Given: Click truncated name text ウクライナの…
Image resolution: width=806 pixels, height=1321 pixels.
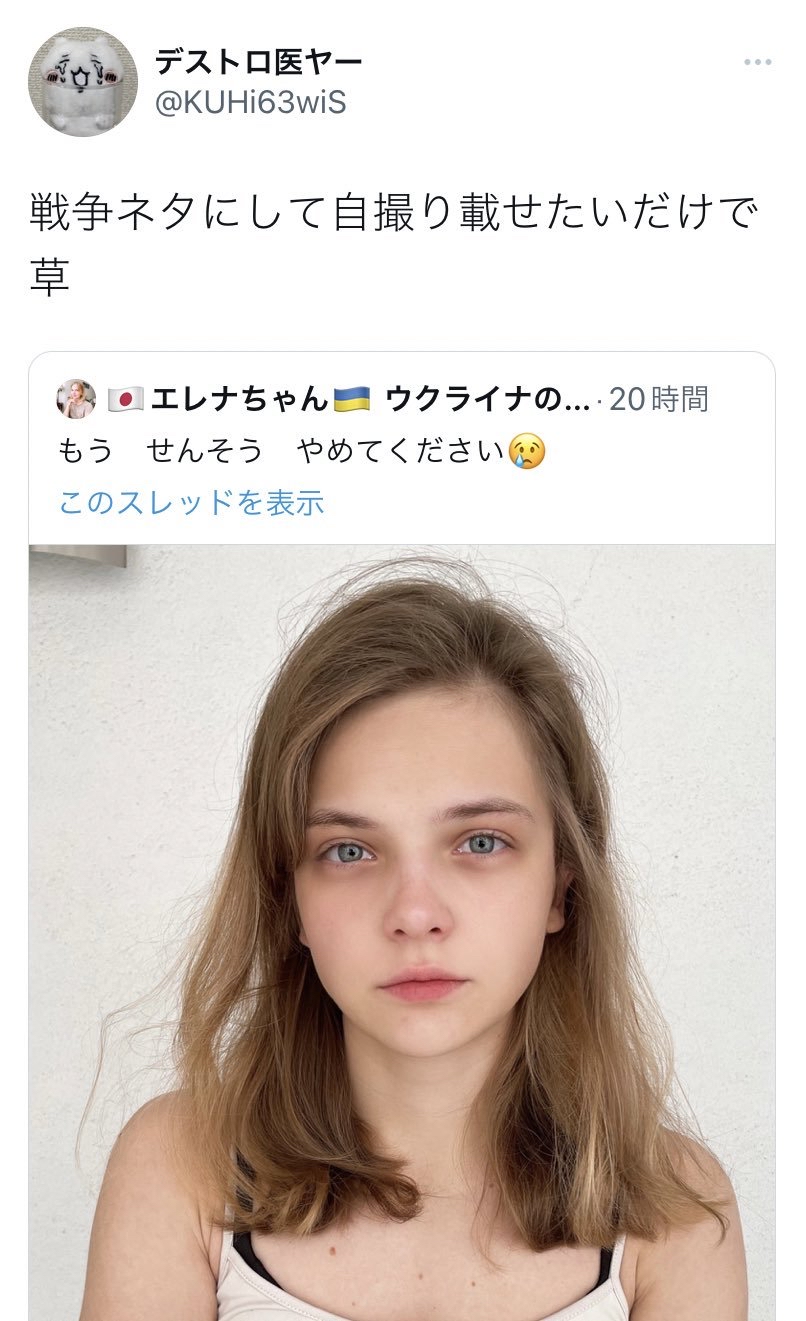Looking at the screenshot, I should click(x=487, y=399).
